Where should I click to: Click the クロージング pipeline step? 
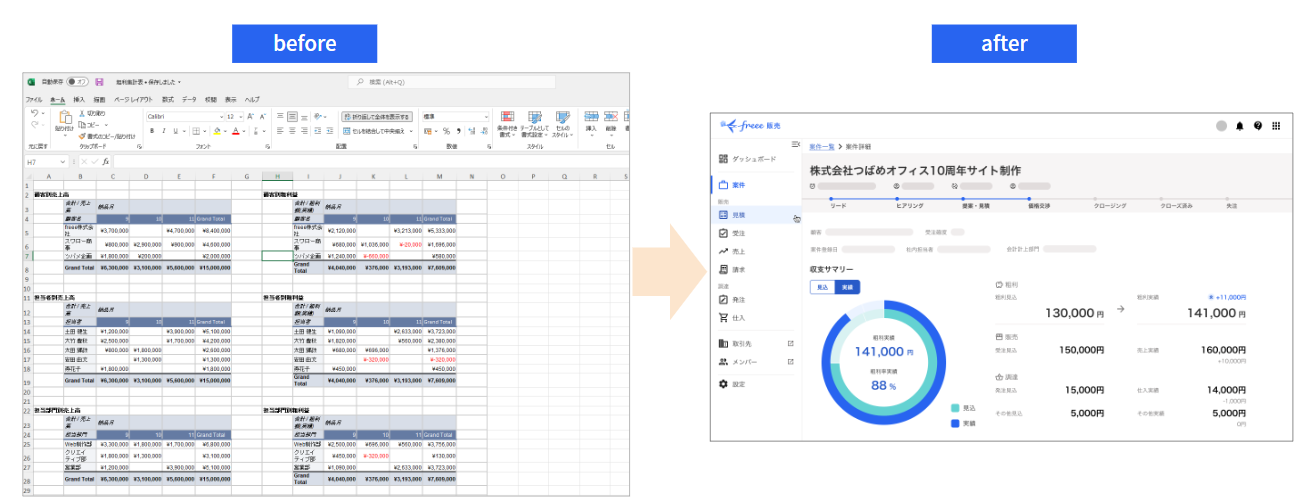coord(1110,204)
